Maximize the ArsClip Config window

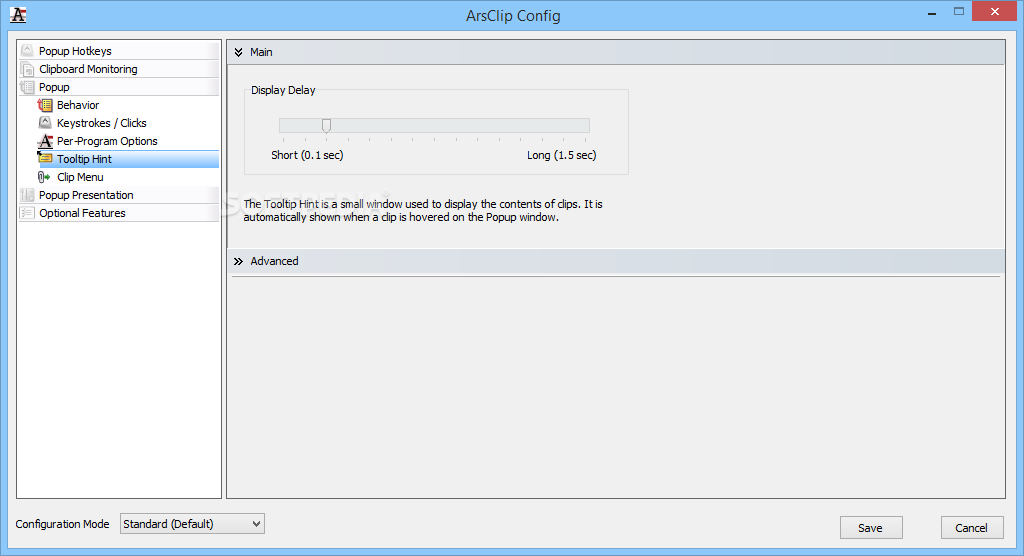[959, 11]
